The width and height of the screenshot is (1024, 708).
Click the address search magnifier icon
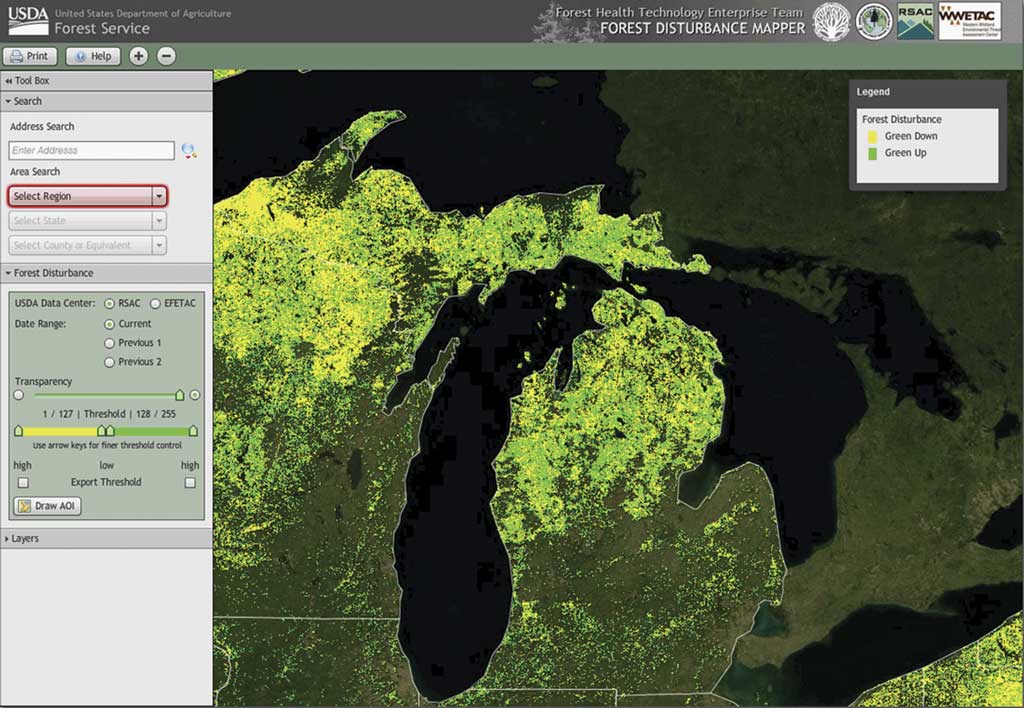(x=189, y=151)
